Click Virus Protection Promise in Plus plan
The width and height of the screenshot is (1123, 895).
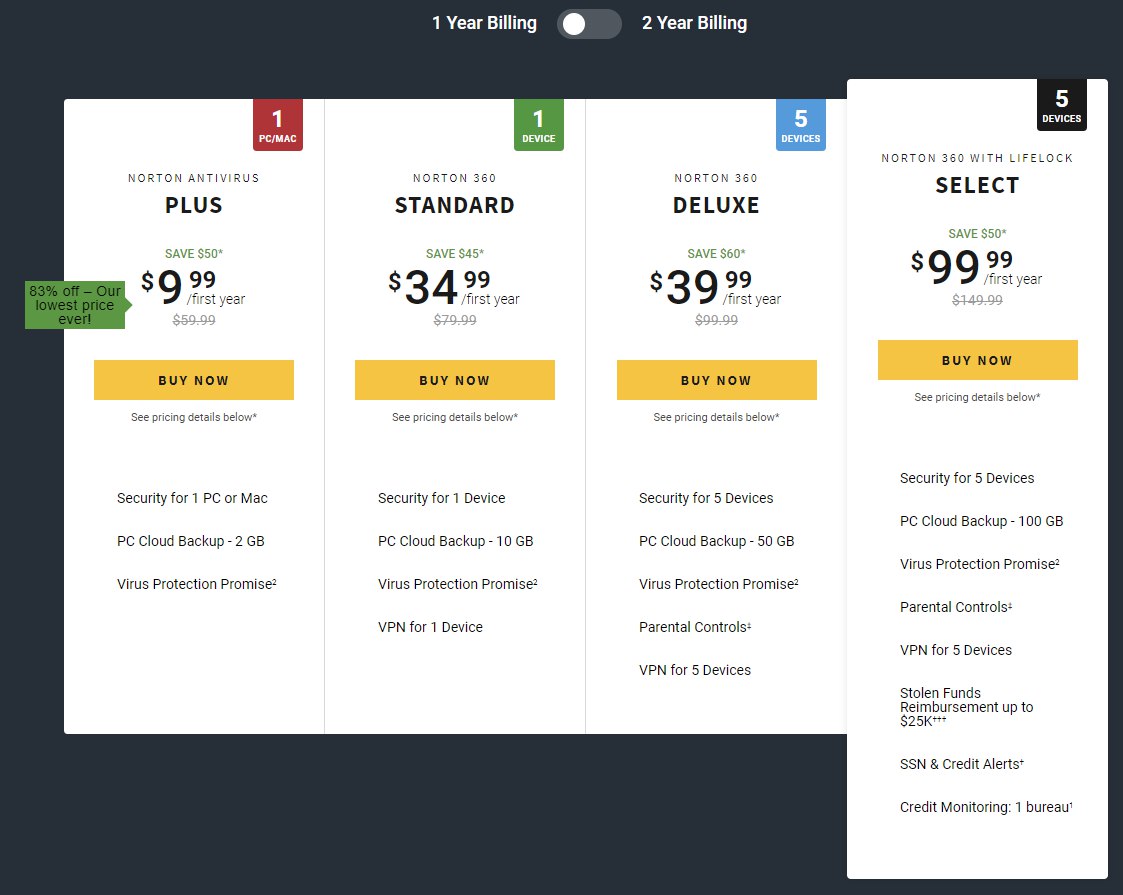pos(196,584)
